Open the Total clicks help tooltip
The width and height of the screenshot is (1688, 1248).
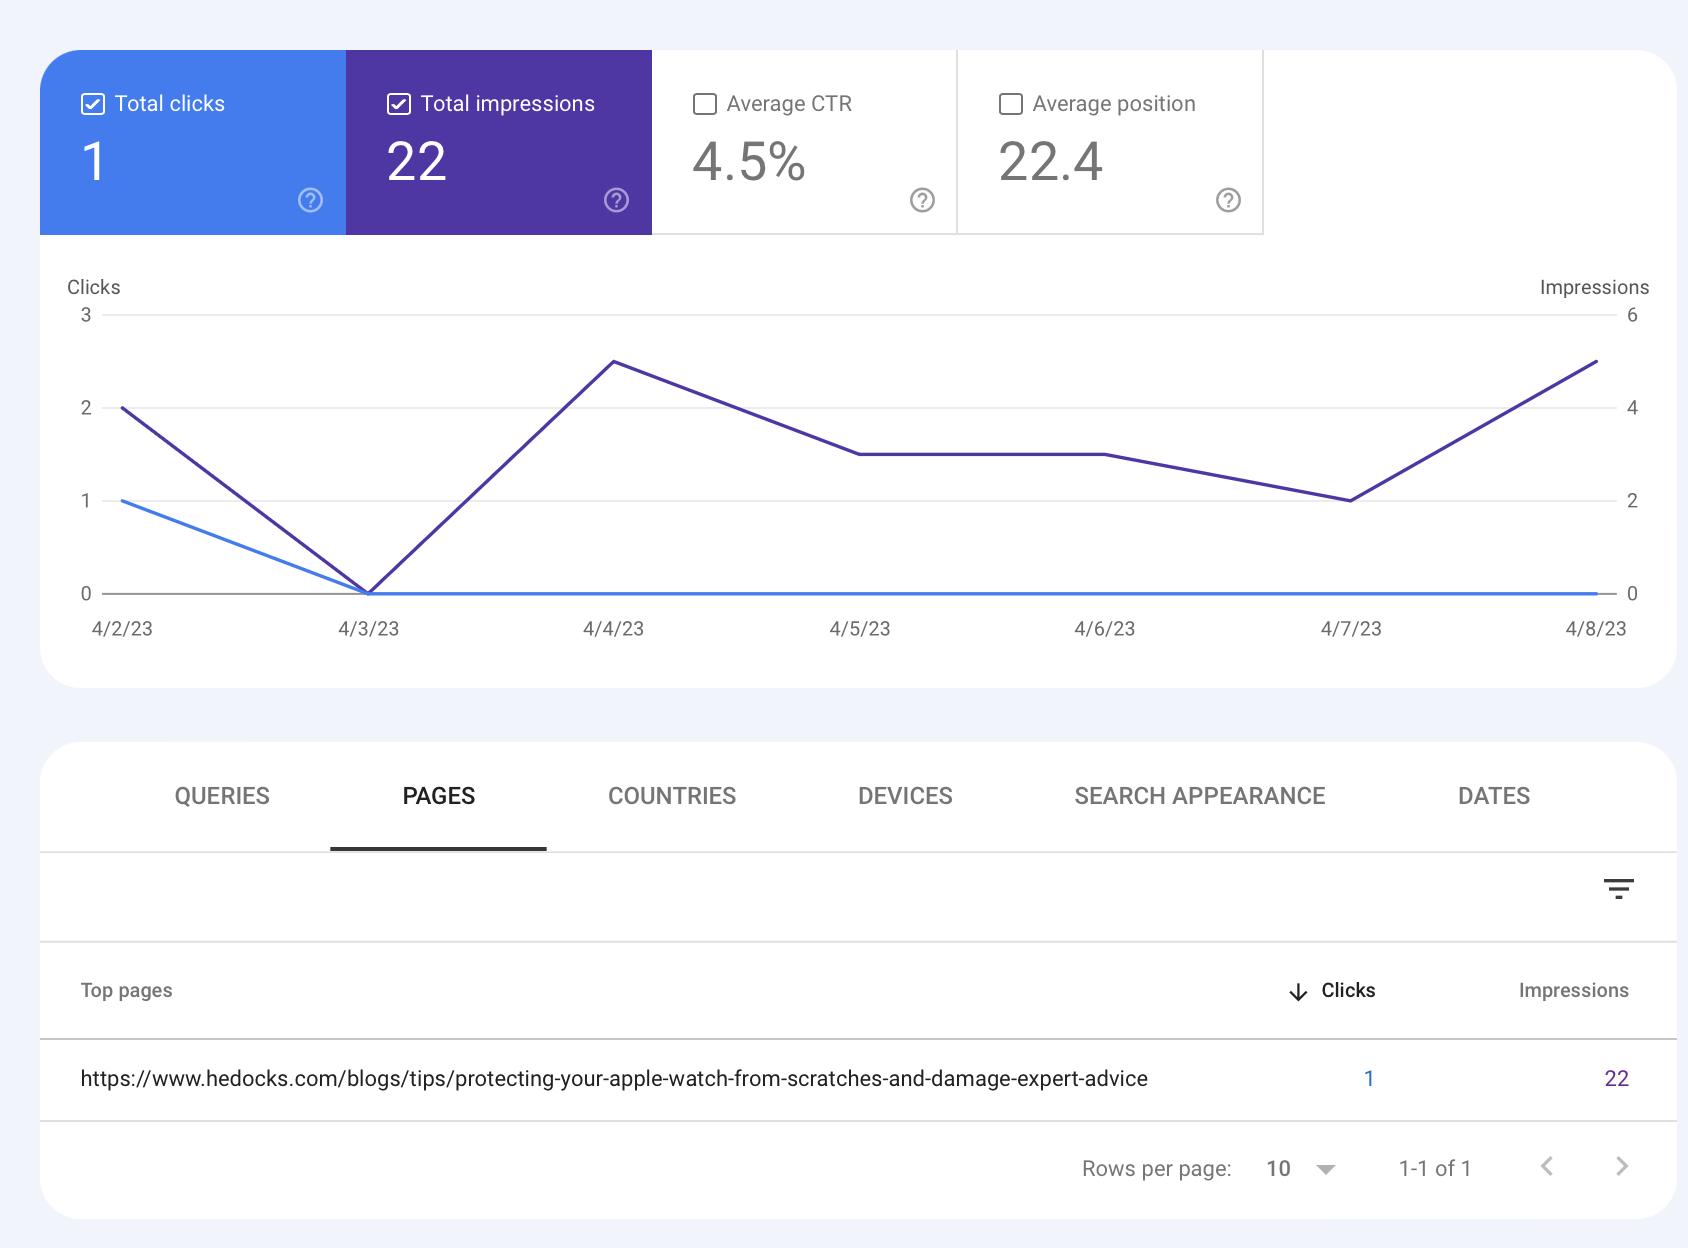310,200
